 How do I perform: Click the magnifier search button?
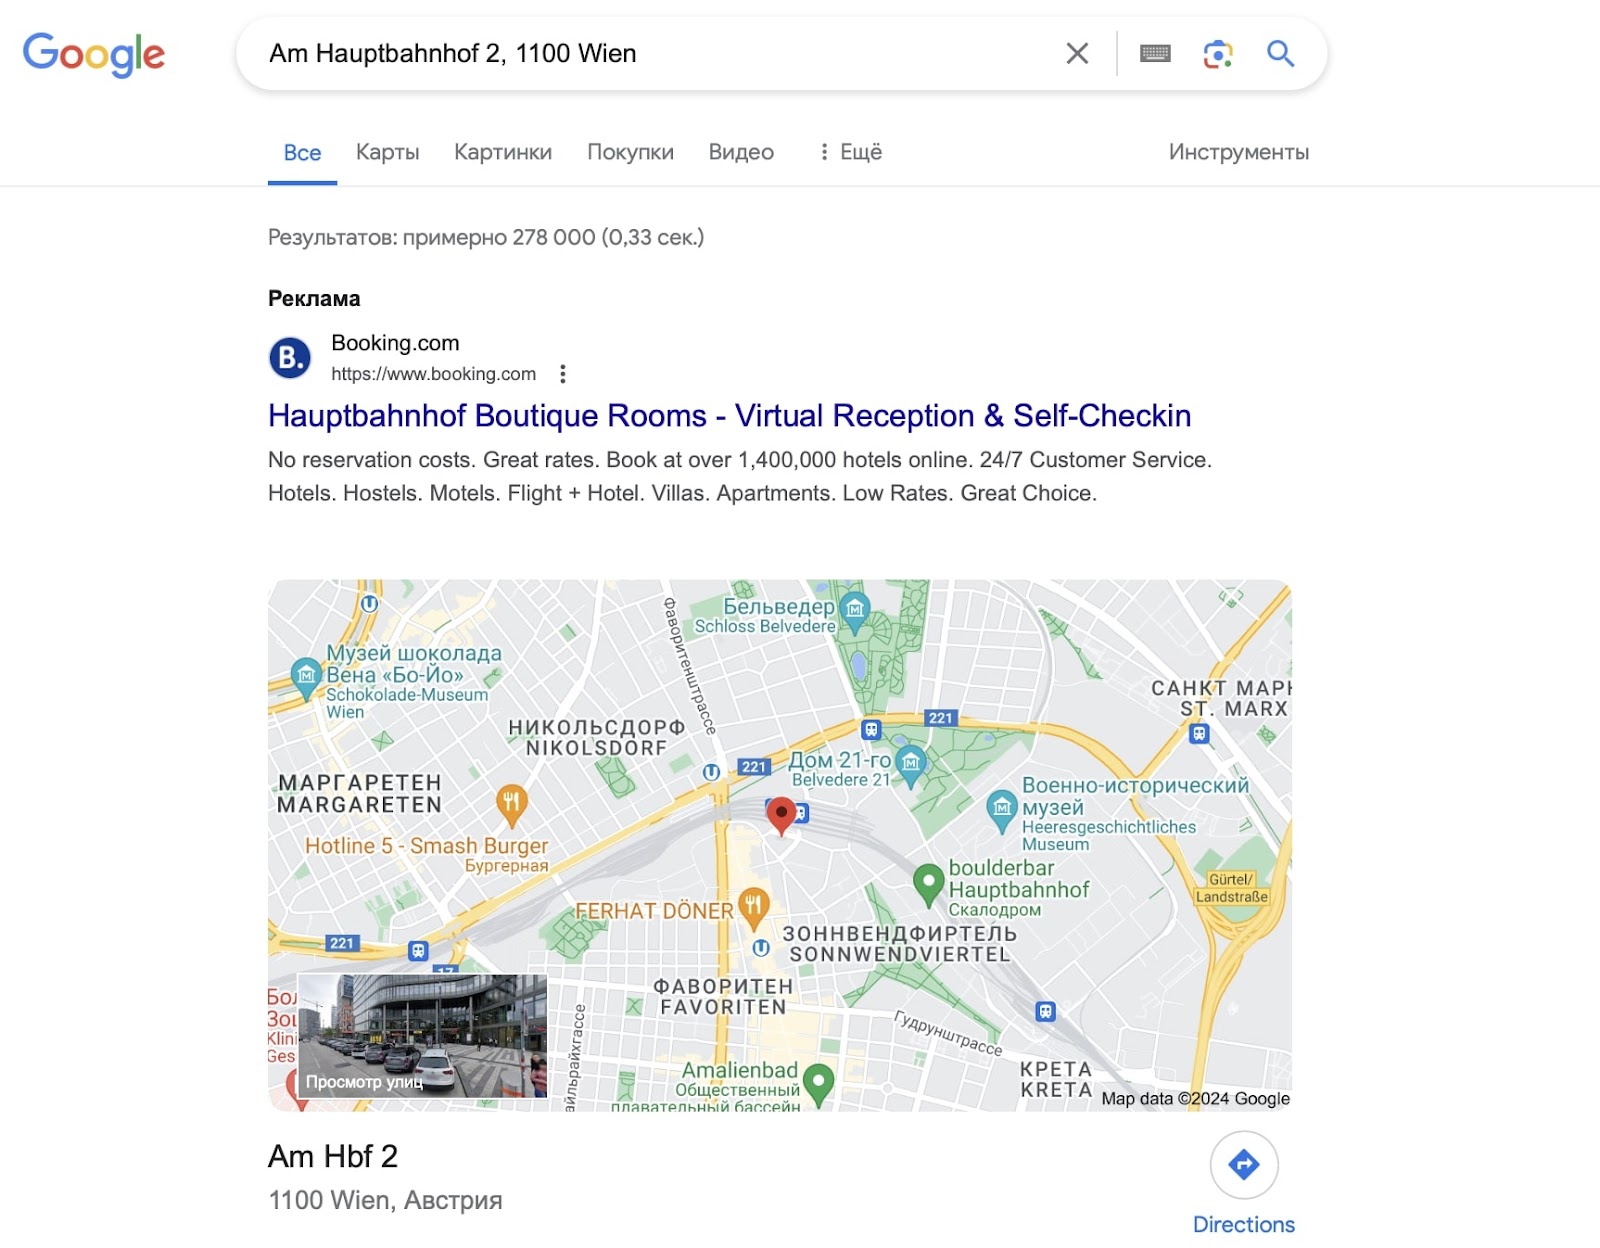(x=1281, y=54)
